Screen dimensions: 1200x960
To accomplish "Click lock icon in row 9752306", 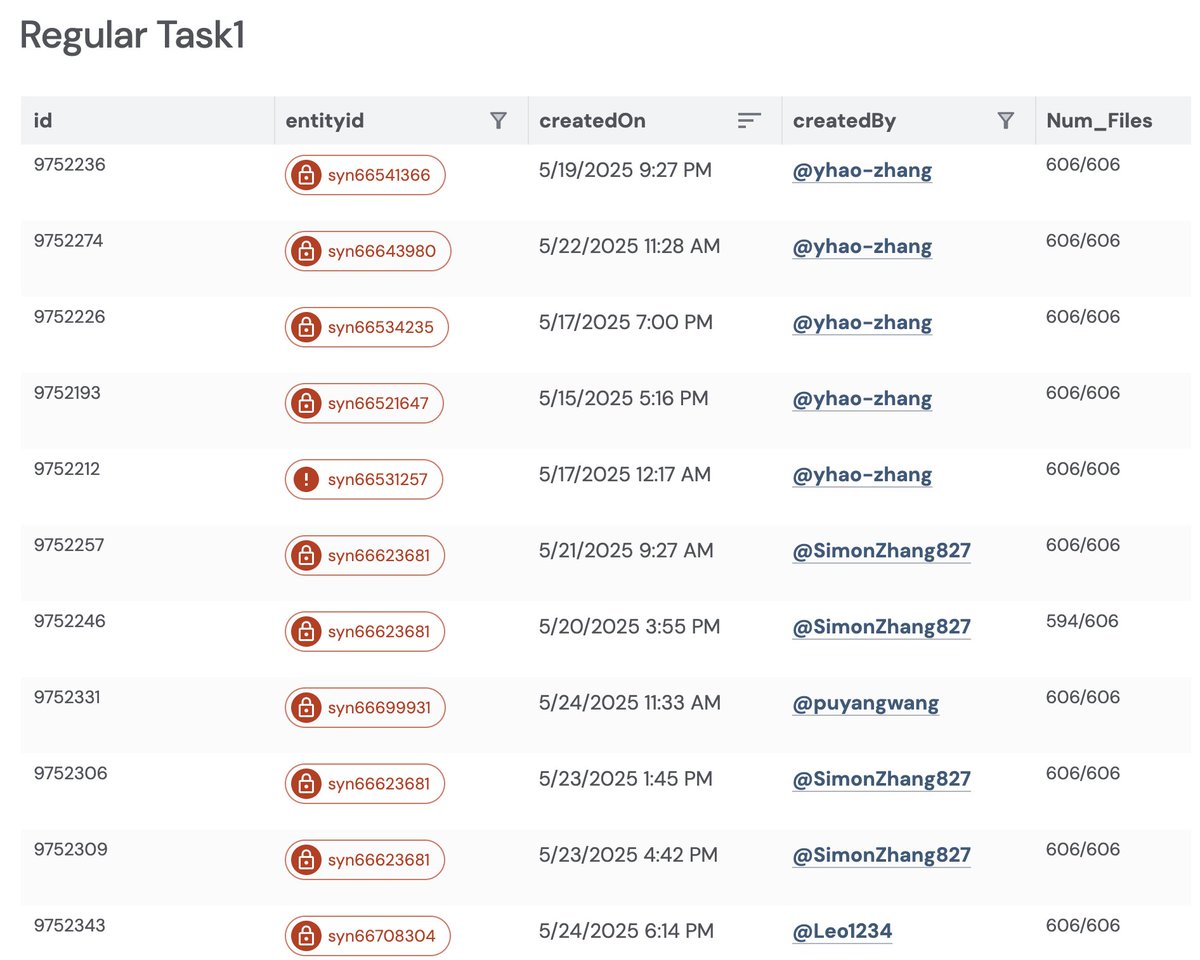I will click(x=306, y=783).
